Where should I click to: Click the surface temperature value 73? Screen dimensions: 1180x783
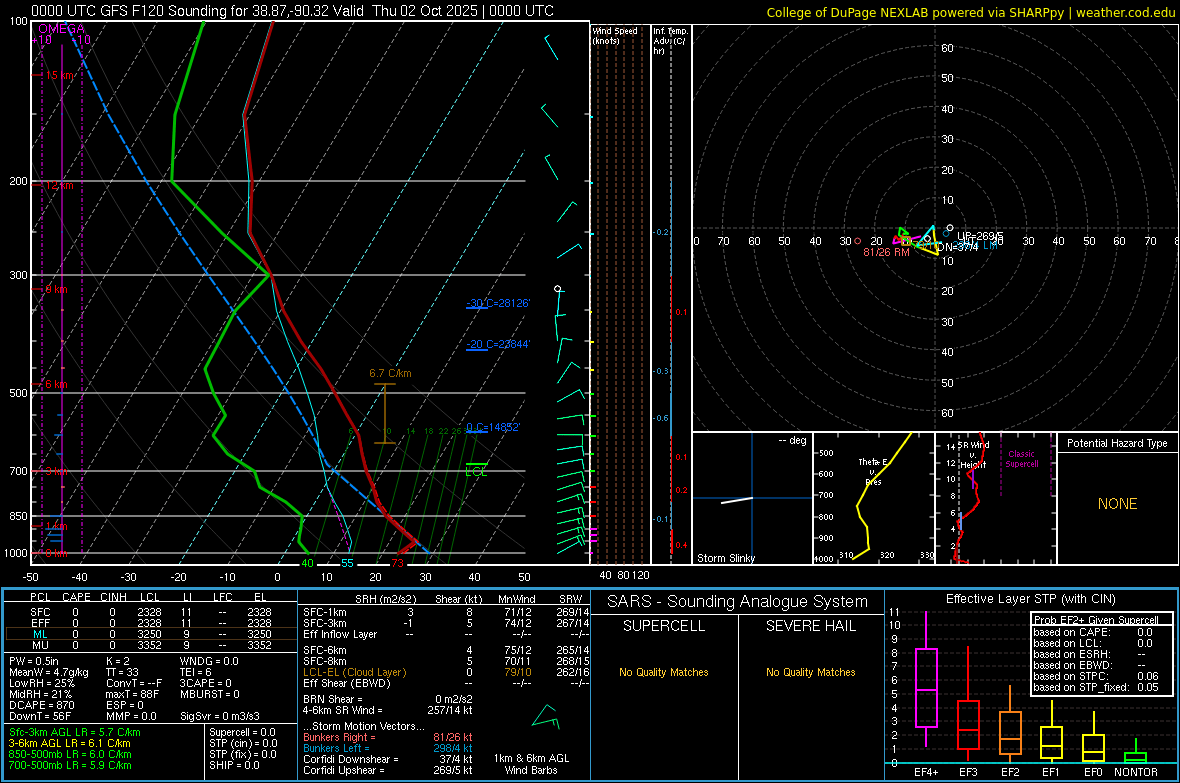[x=397, y=563]
